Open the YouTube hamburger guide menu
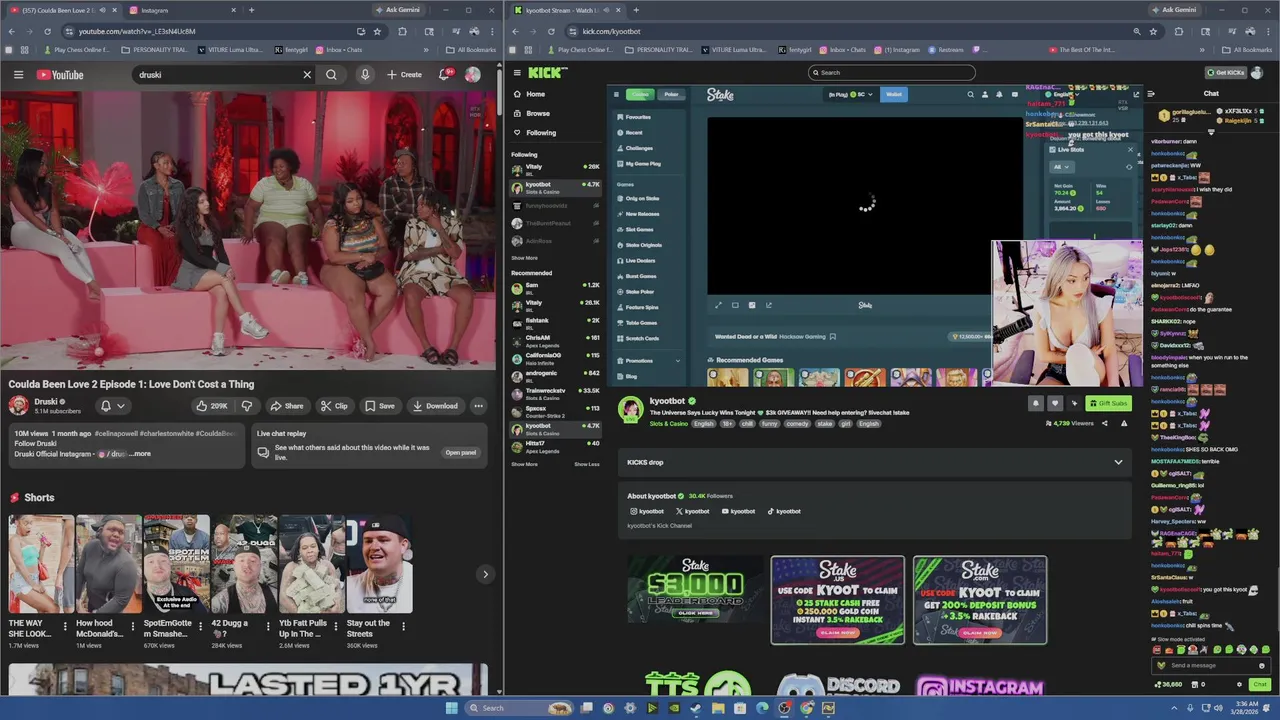The height and width of the screenshot is (720, 1280). [18, 75]
